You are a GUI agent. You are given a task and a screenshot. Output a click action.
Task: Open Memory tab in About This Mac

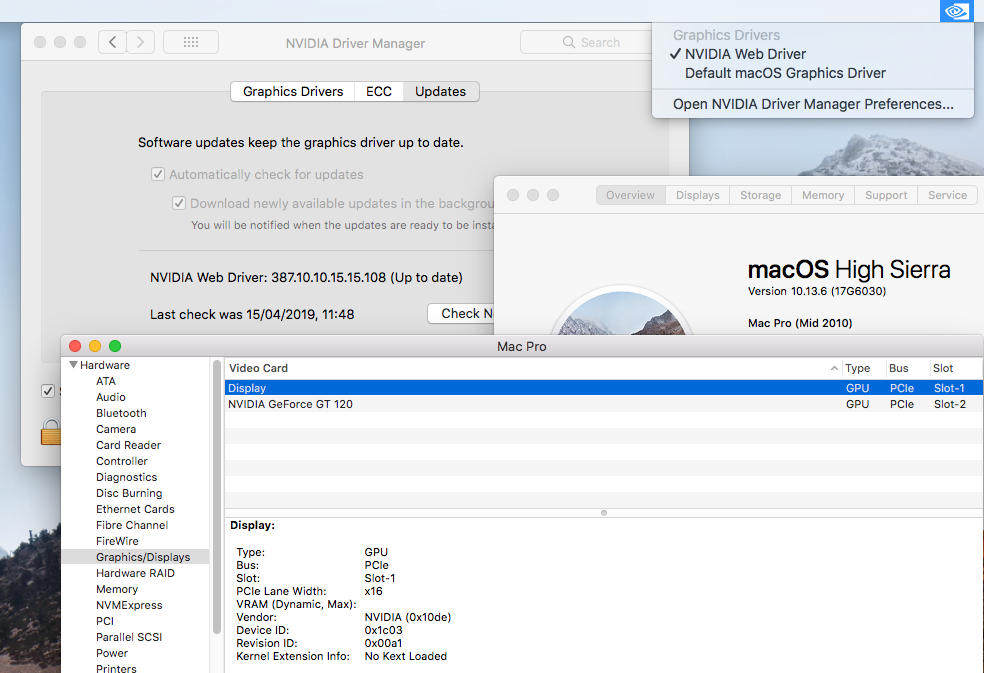pyautogui.click(x=823, y=195)
